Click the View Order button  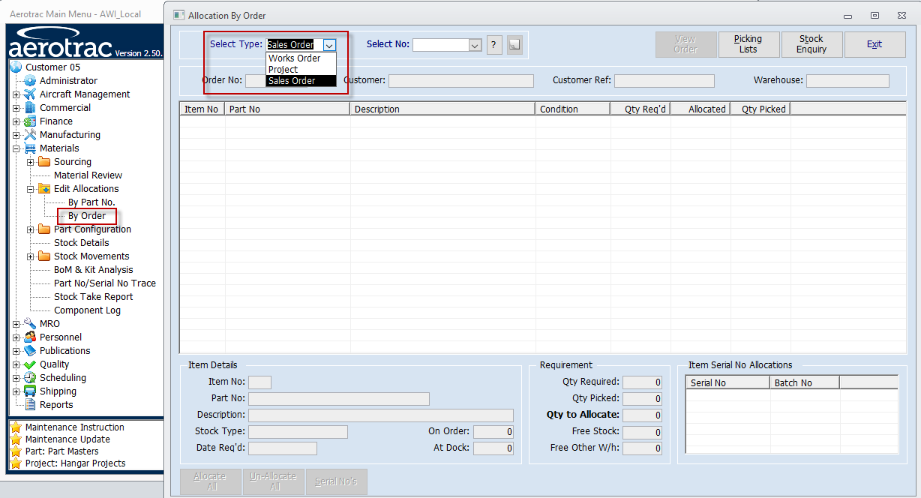click(685, 44)
